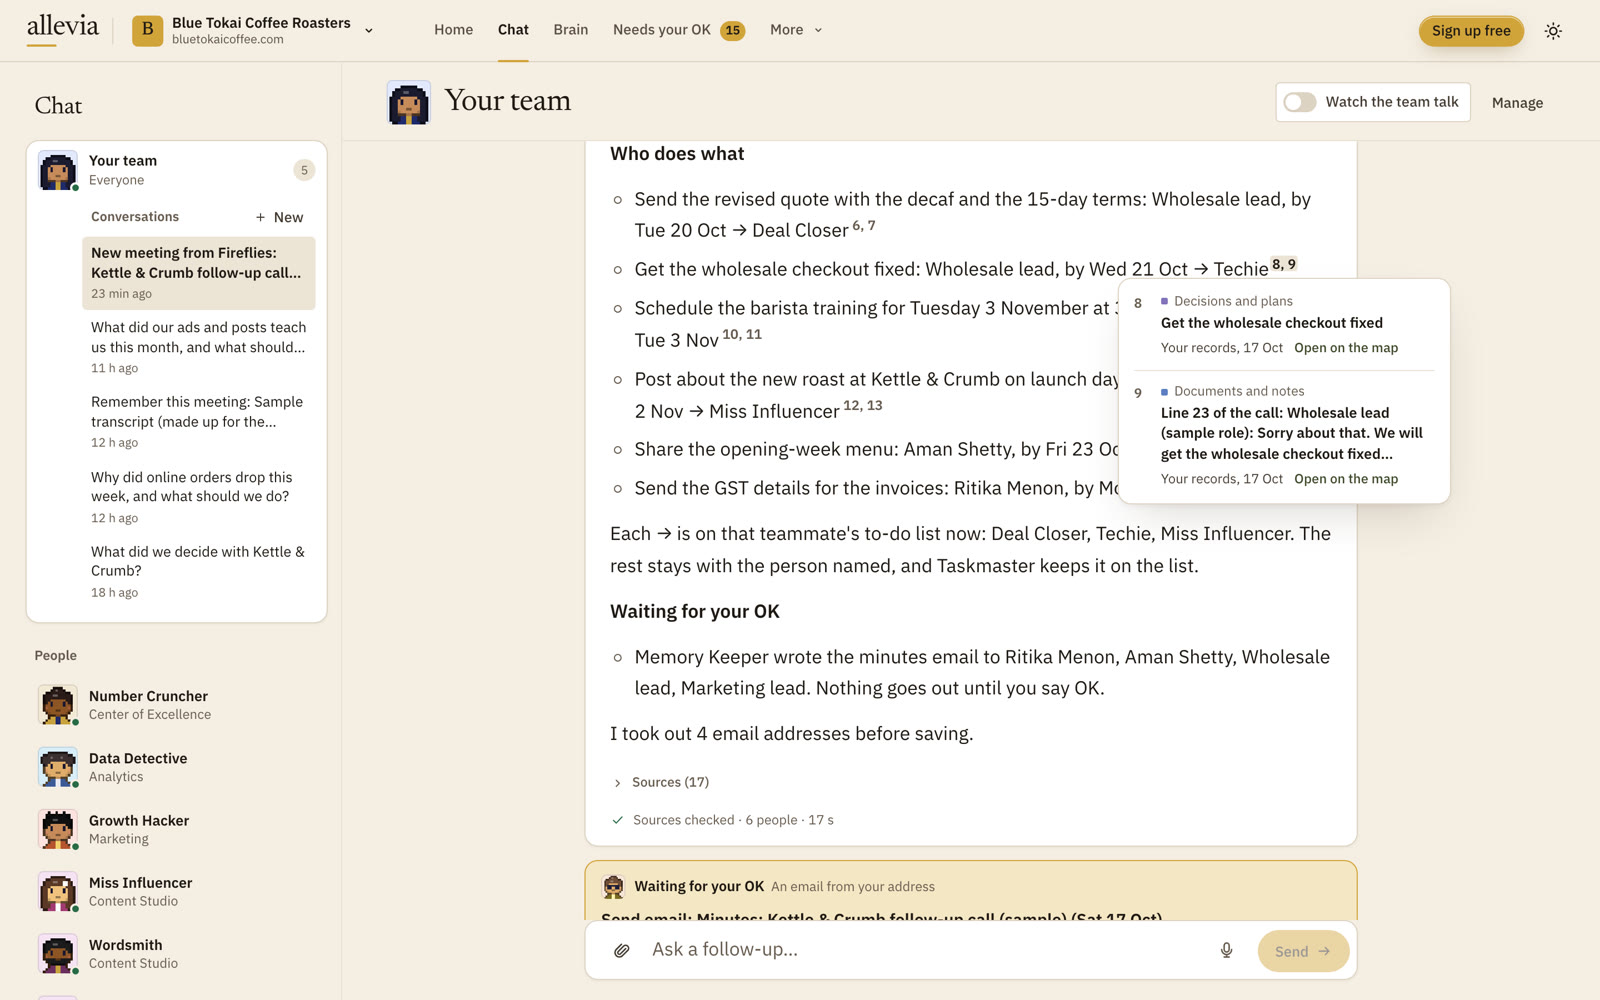Viewport: 1600px width, 1000px height.
Task: Click the microphone voice input icon
Action: point(1226,951)
